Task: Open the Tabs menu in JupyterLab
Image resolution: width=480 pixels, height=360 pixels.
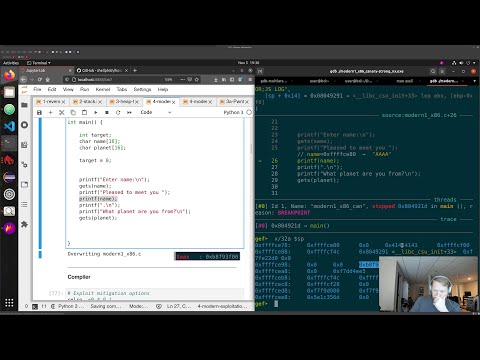Action: click(122, 89)
